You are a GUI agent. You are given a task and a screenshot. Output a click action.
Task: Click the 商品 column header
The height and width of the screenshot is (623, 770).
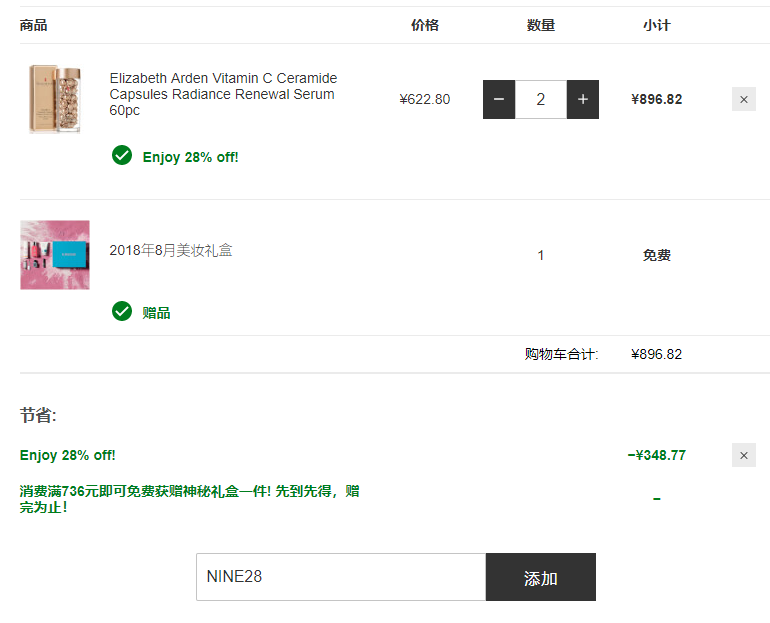click(33, 25)
